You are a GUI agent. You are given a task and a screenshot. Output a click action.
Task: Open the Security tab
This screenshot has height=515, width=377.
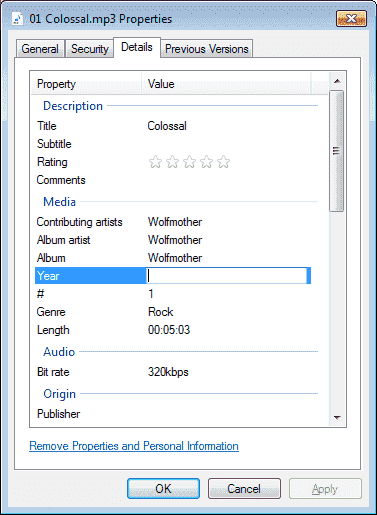(90, 49)
